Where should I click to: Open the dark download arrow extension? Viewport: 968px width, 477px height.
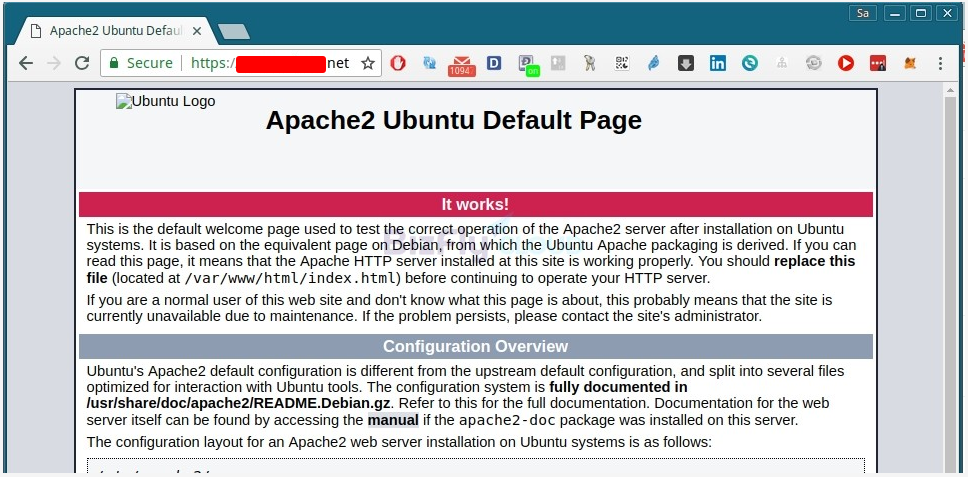tap(686, 63)
